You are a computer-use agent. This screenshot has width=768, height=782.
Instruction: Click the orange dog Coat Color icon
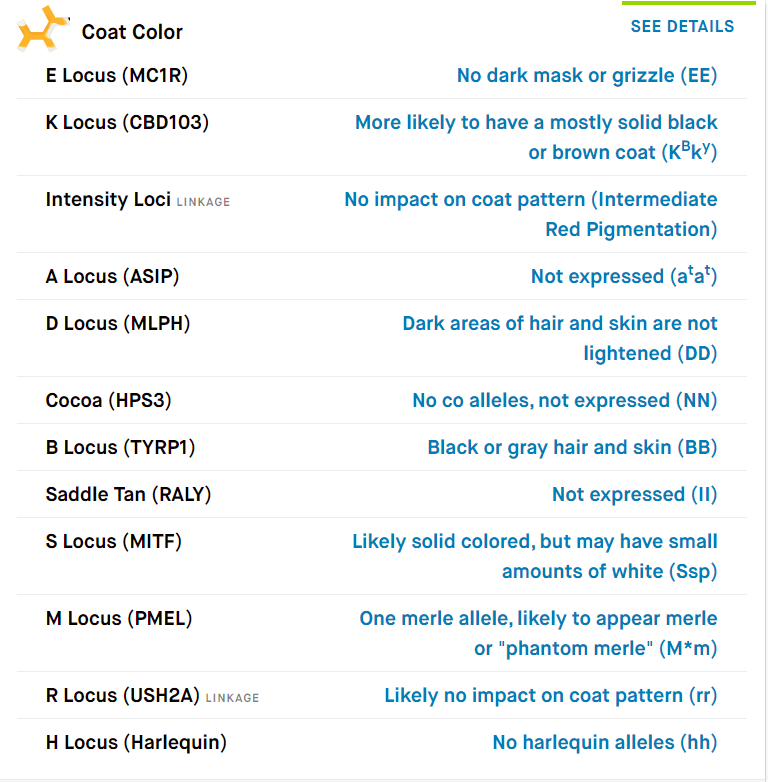click(x=43, y=28)
